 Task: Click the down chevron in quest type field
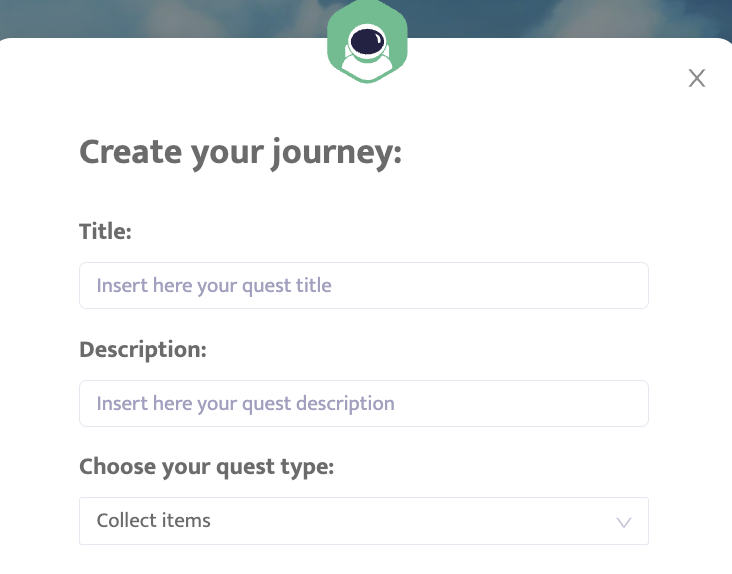[x=624, y=522]
